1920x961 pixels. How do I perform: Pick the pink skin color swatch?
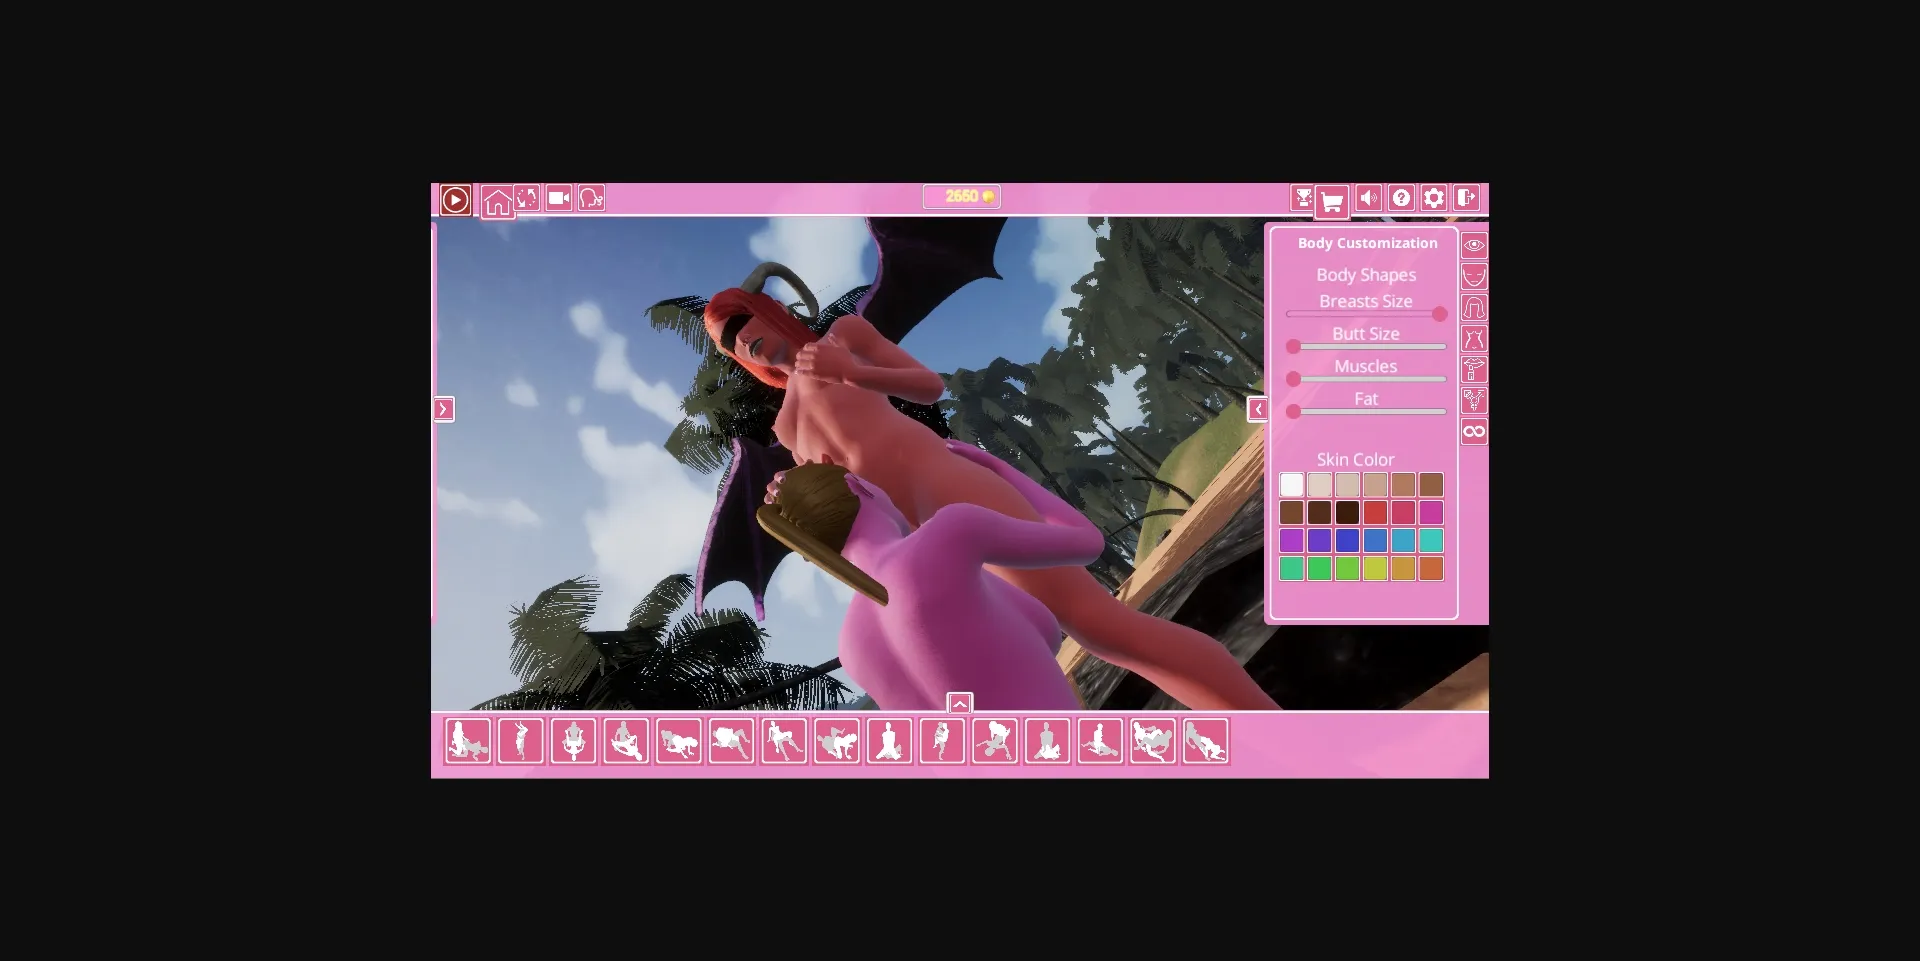click(1432, 512)
